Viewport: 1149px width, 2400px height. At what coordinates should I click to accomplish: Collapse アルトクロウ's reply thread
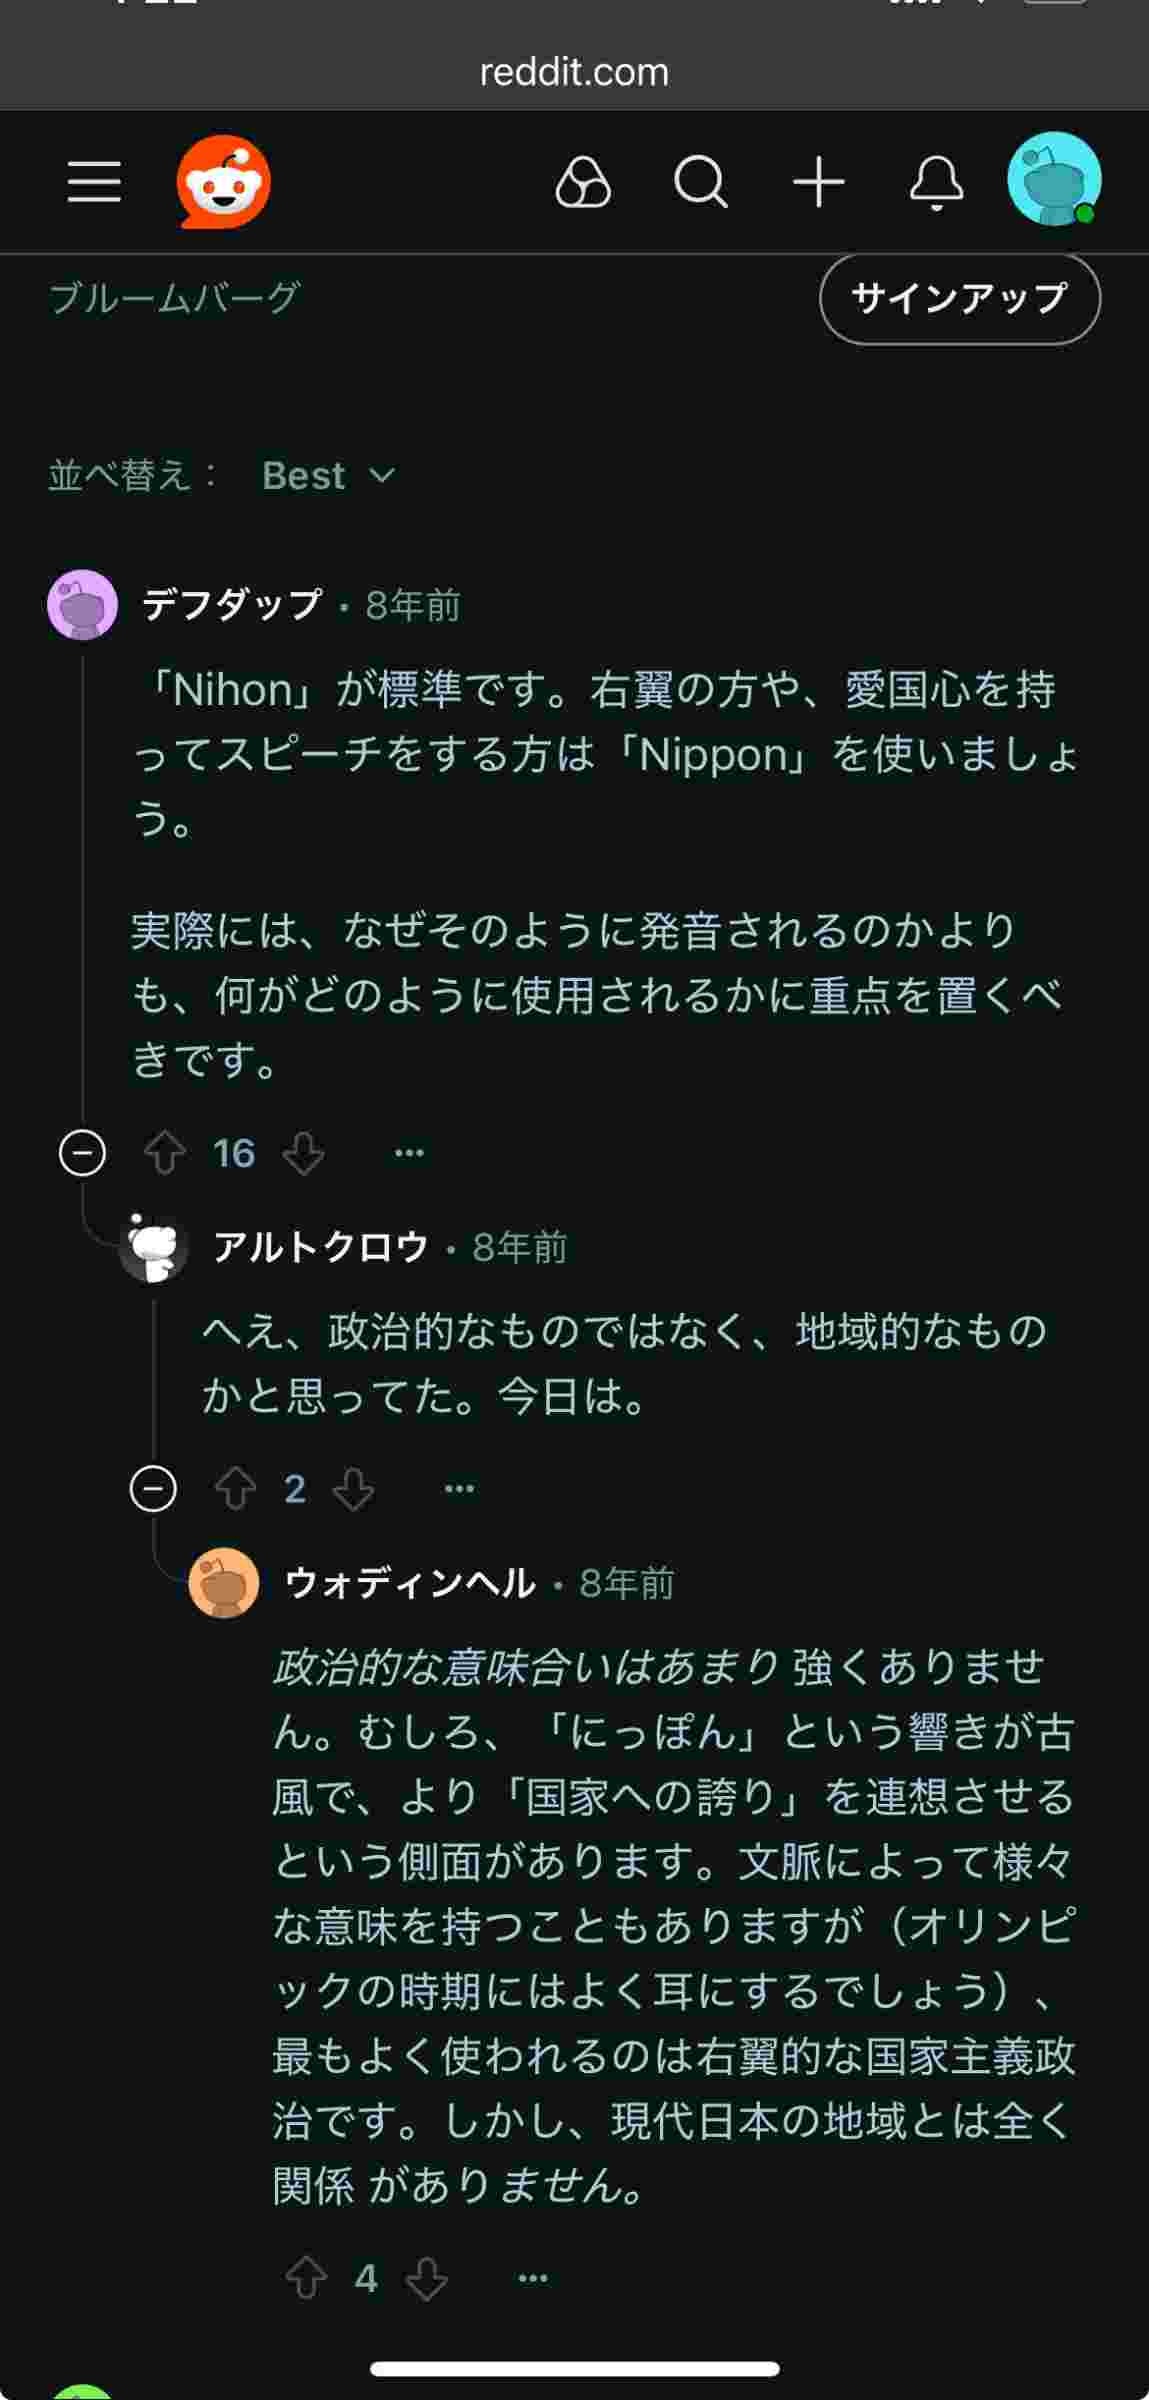point(153,1489)
